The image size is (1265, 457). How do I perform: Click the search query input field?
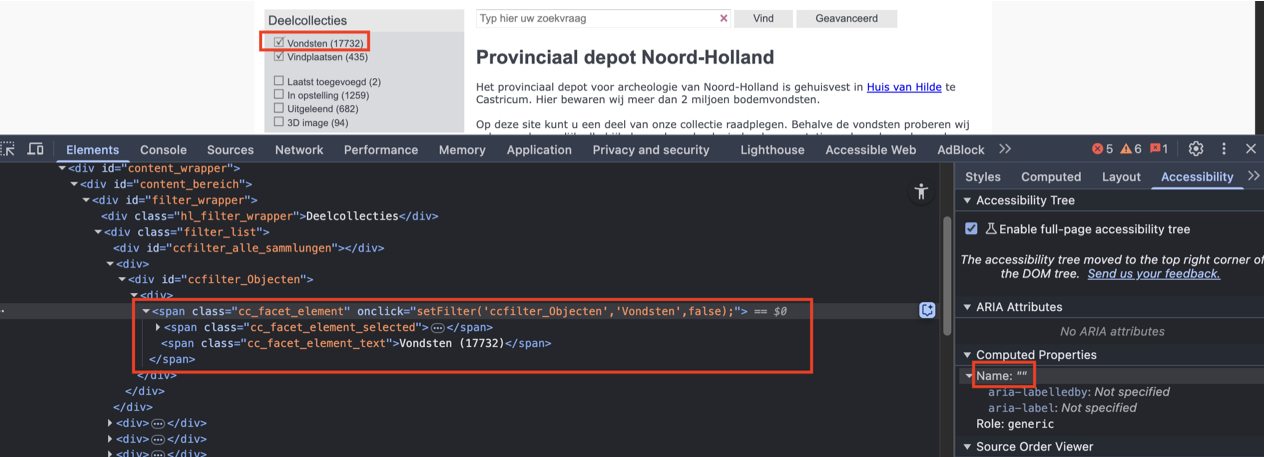(x=596, y=18)
